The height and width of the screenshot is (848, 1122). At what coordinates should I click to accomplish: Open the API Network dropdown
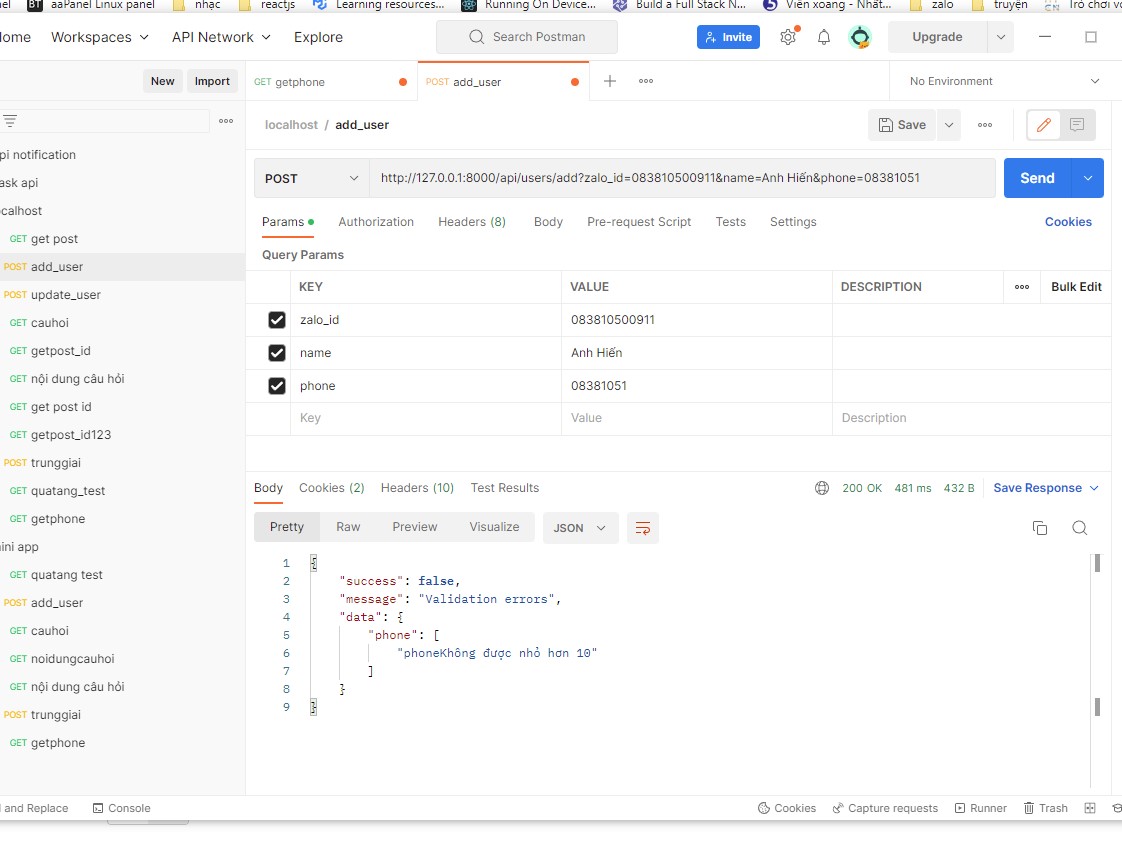221,37
